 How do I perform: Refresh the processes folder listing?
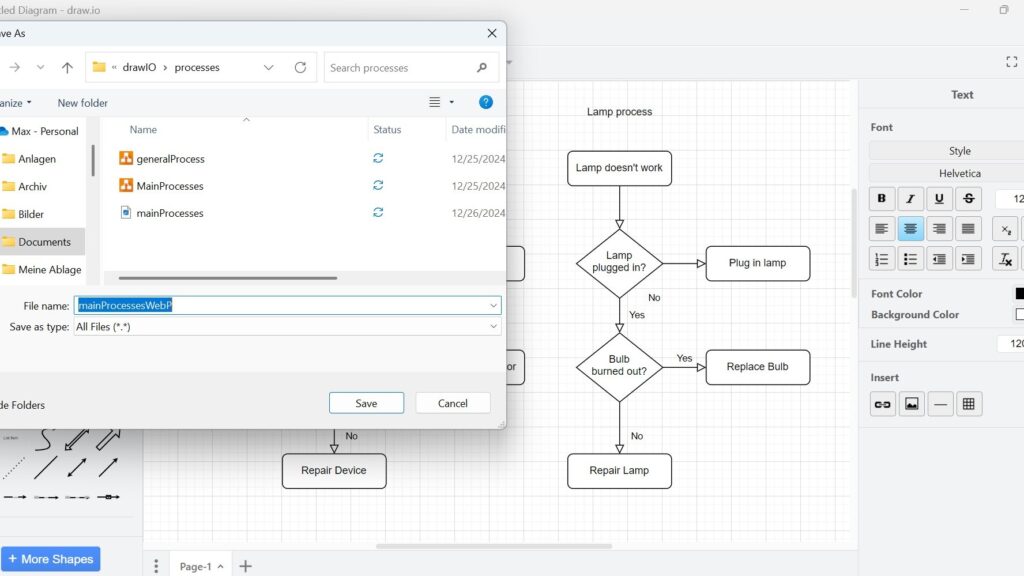300,68
